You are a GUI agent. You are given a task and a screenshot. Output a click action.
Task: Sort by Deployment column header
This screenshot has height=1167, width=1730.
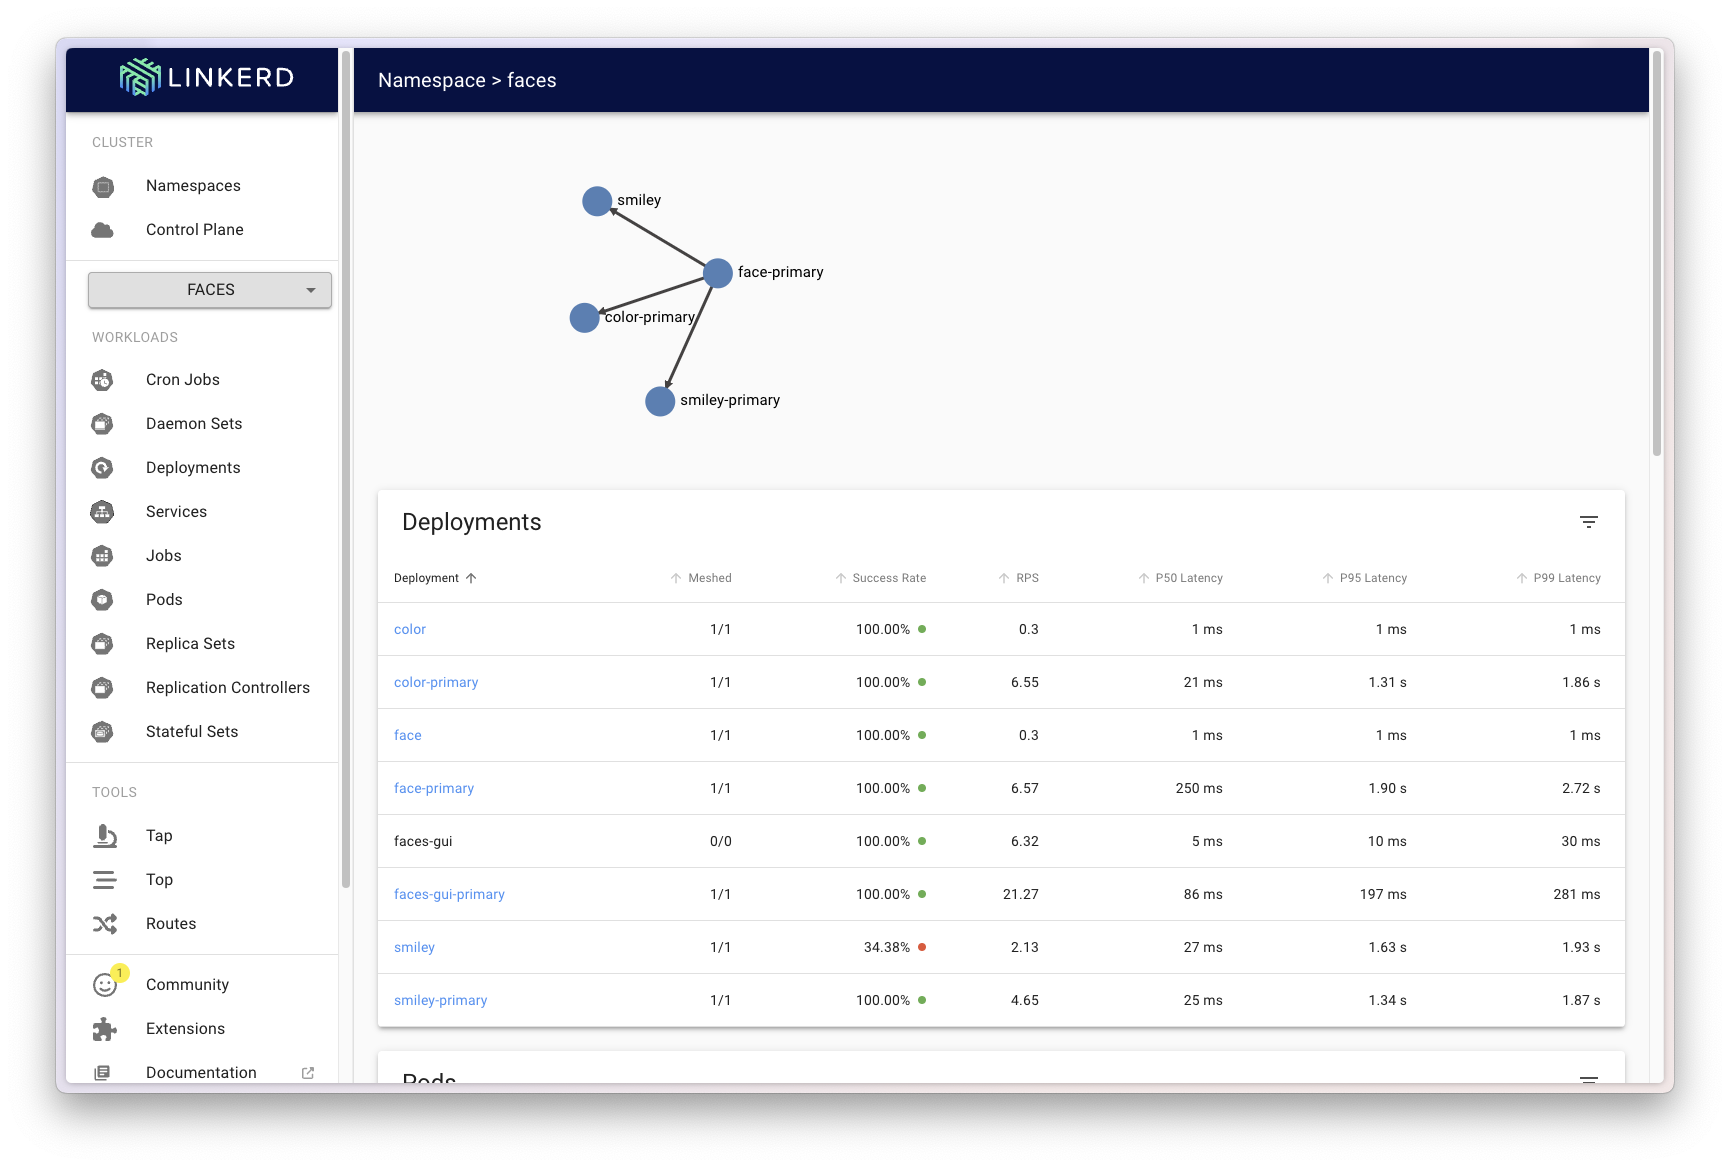(x=435, y=578)
